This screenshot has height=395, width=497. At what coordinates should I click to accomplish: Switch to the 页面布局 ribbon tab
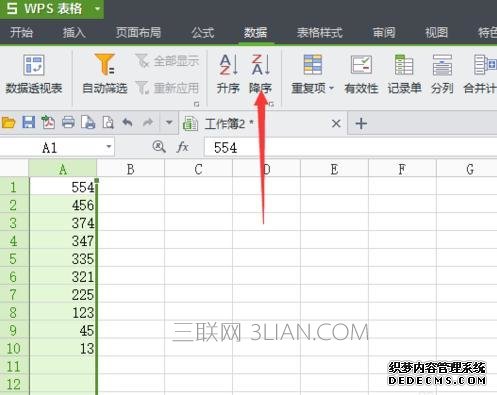(138, 33)
